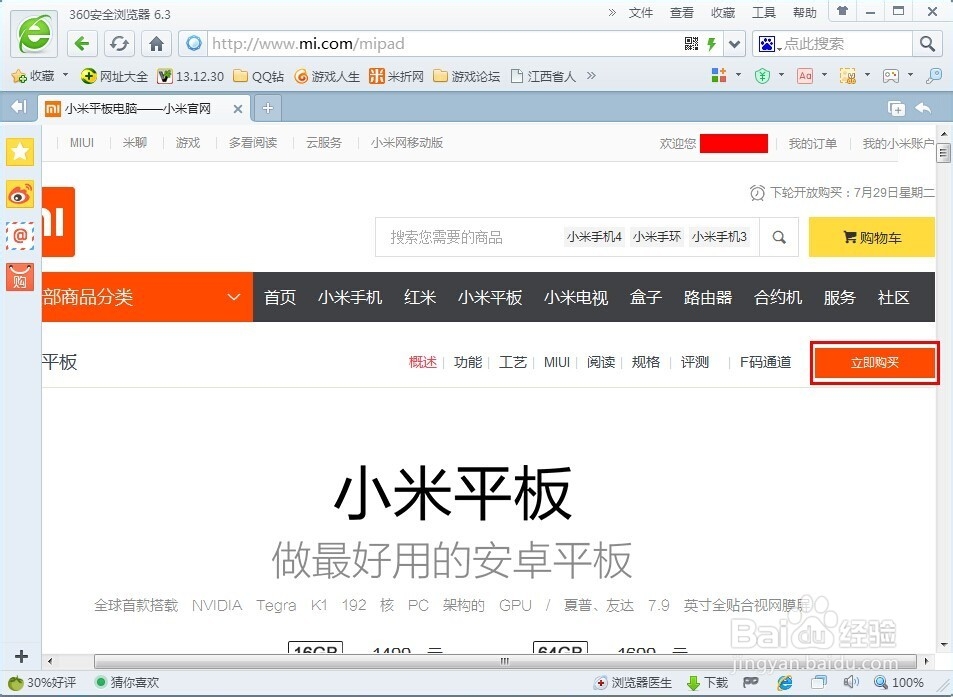
Task: Click the red Aa translate toolbar icon
Action: [x=805, y=75]
